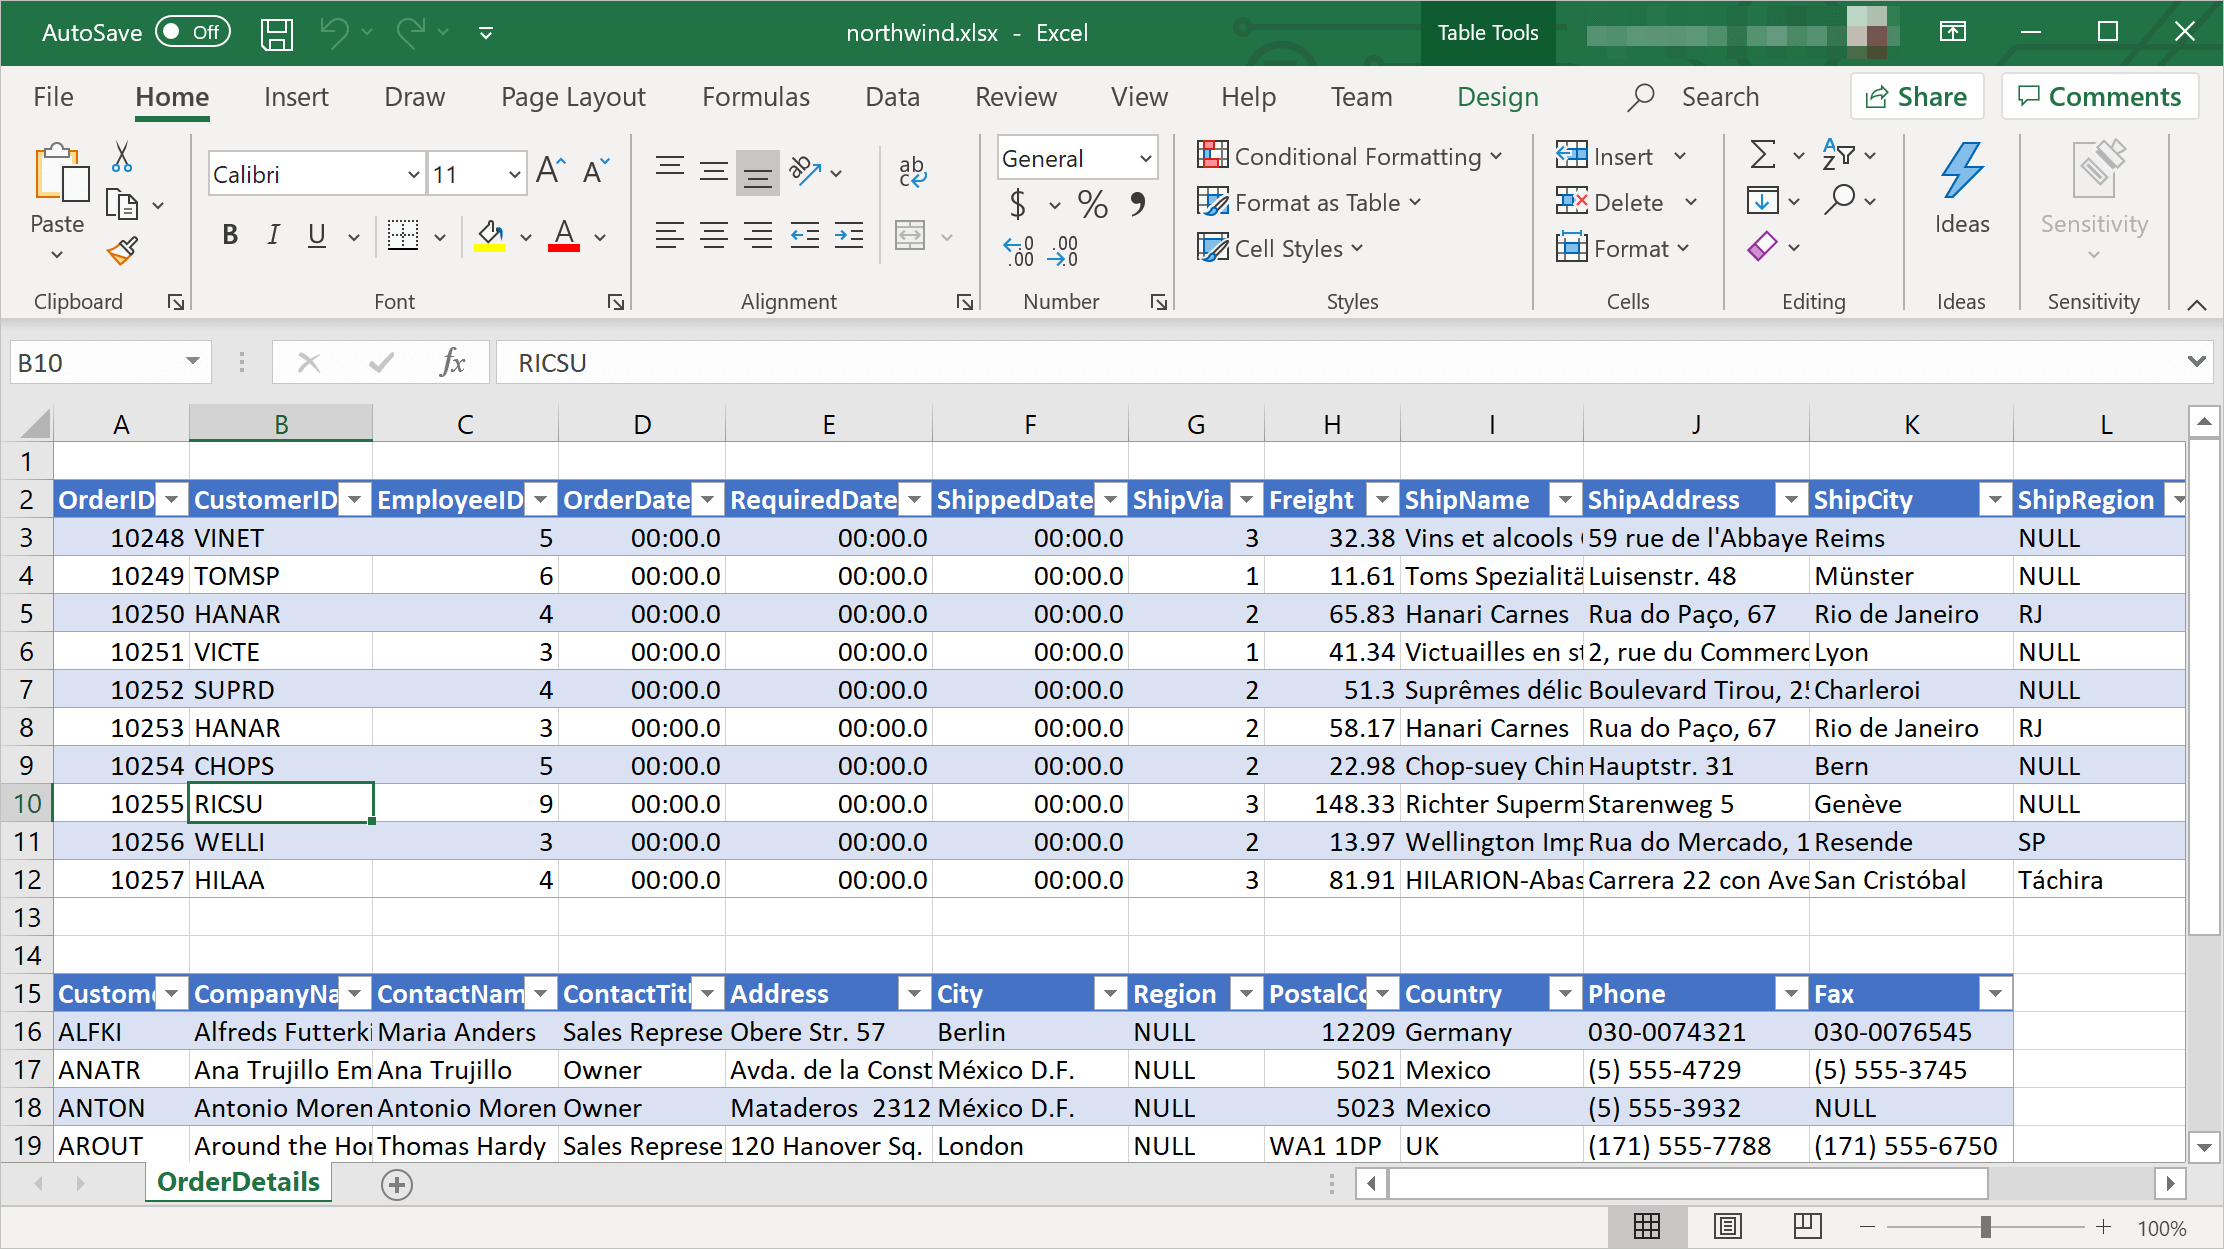Click the Cut scissors icon
The image size is (2224, 1249).
122,157
